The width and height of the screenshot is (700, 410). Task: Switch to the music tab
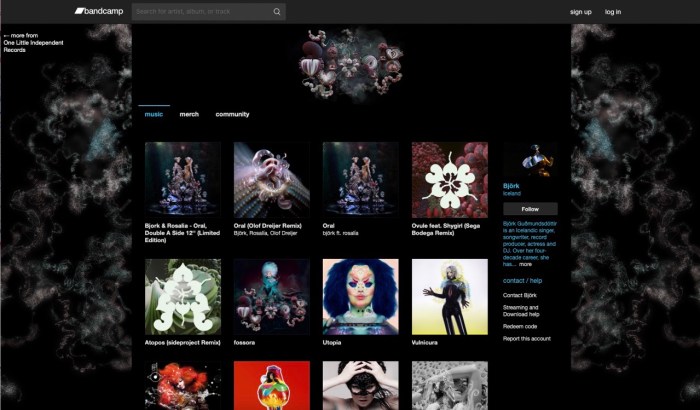click(x=154, y=114)
